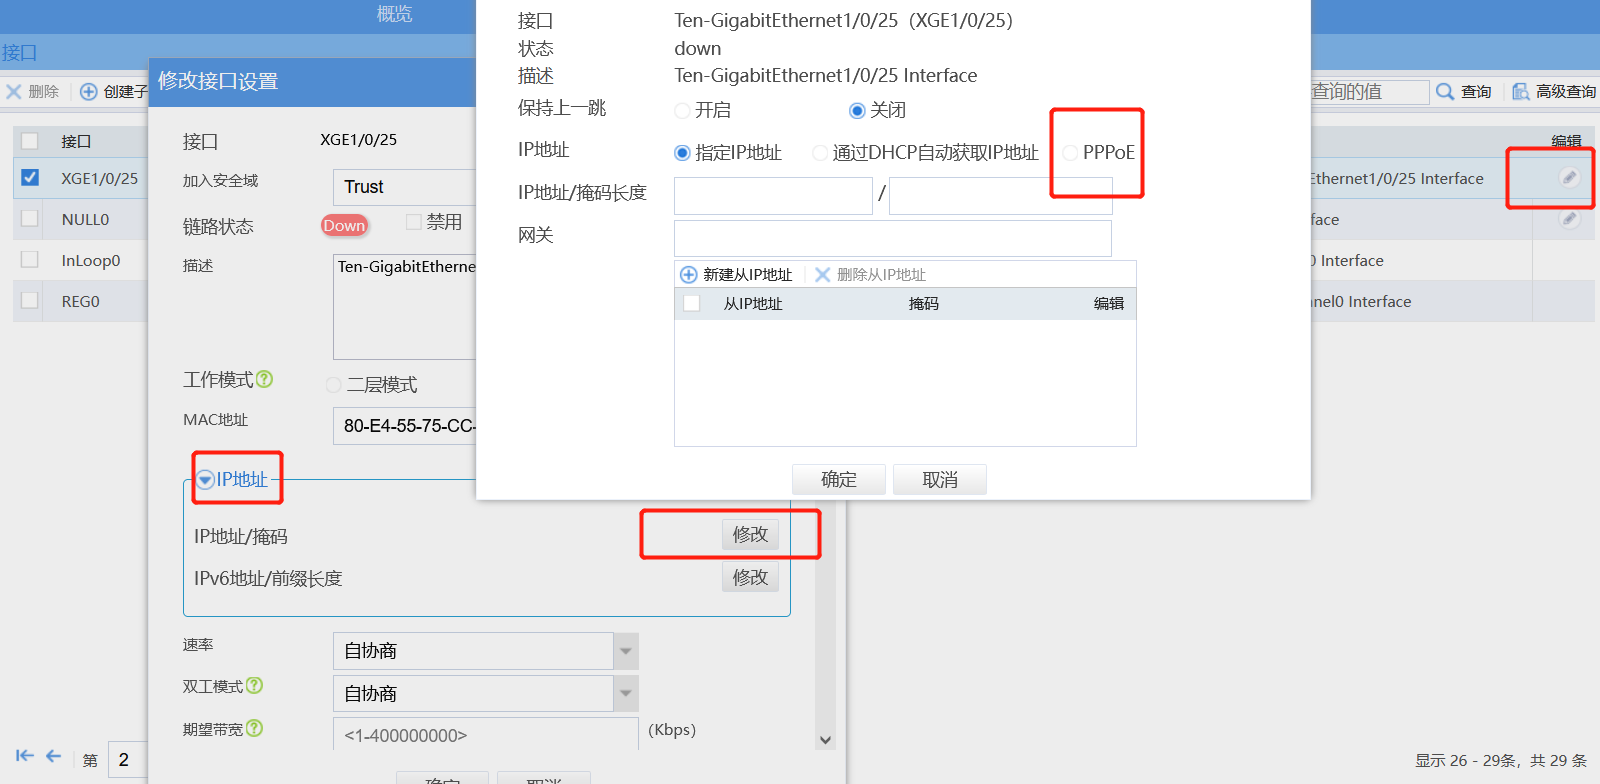Click 修改 button for IP地址/掩码
1600x784 pixels.
[750, 534]
